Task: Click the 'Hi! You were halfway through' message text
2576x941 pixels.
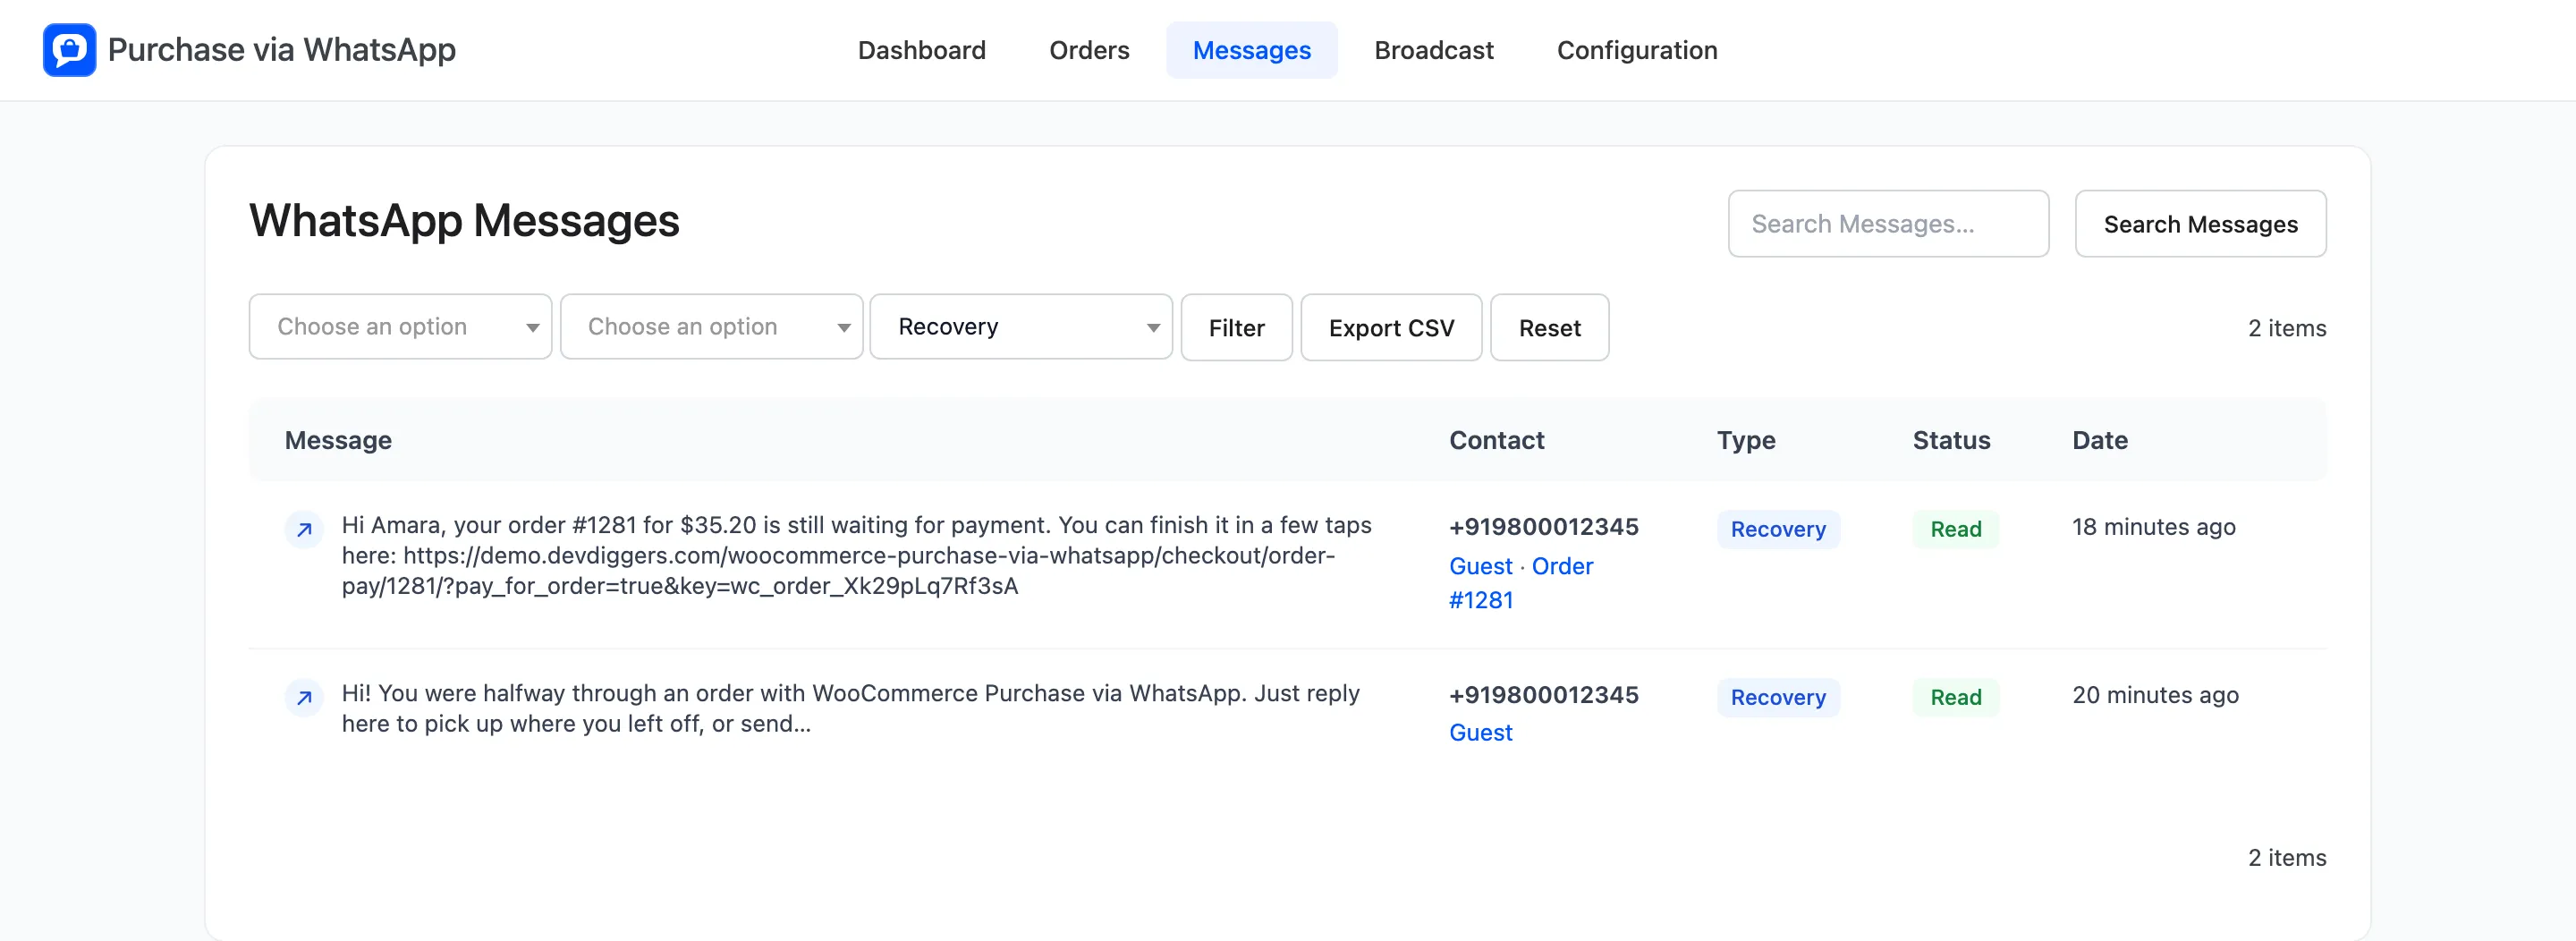Action: coord(850,709)
